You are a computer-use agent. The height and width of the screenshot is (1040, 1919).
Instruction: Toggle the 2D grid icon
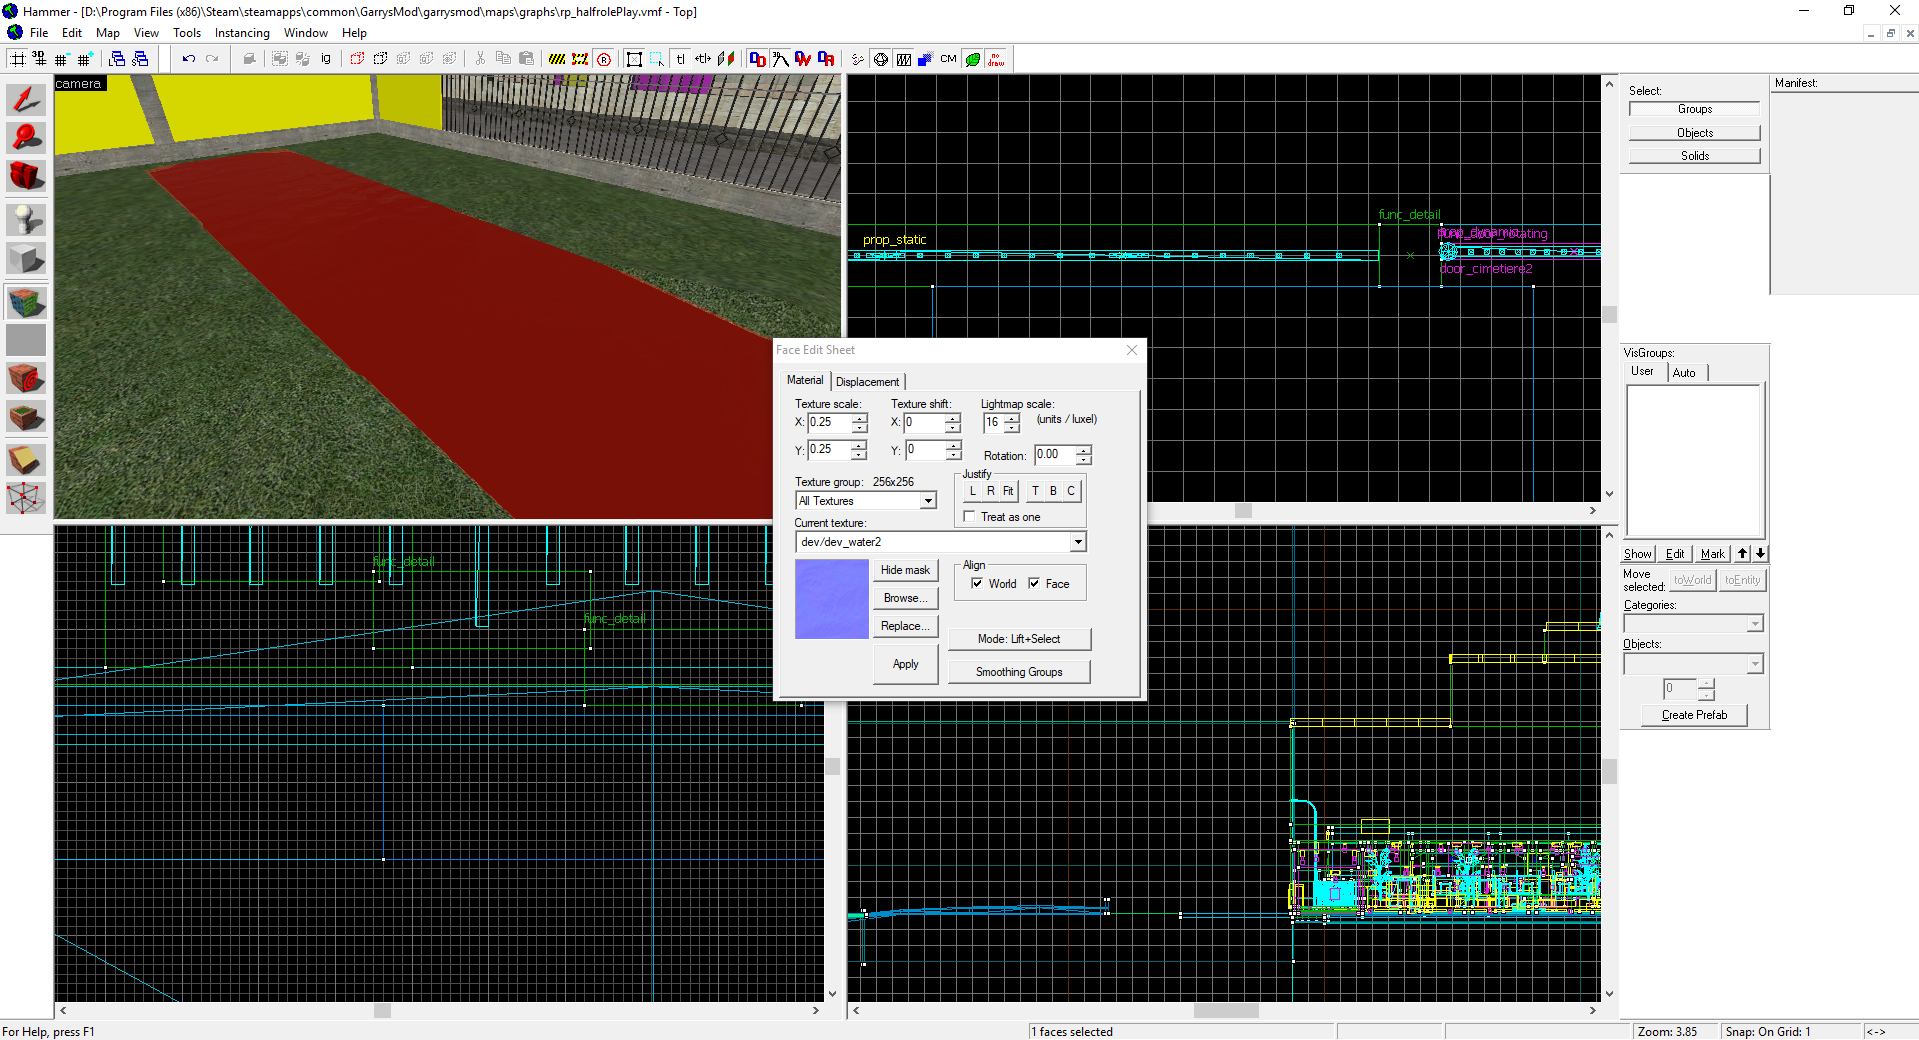pyautogui.click(x=17, y=59)
